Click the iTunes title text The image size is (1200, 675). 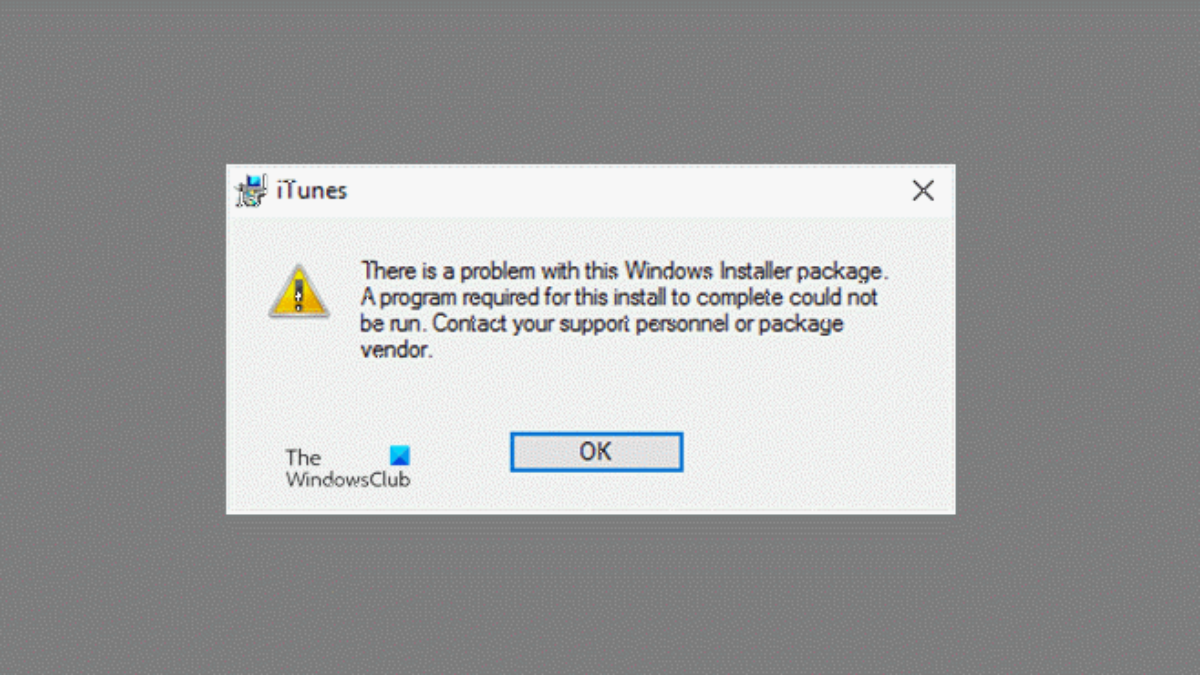pos(311,190)
